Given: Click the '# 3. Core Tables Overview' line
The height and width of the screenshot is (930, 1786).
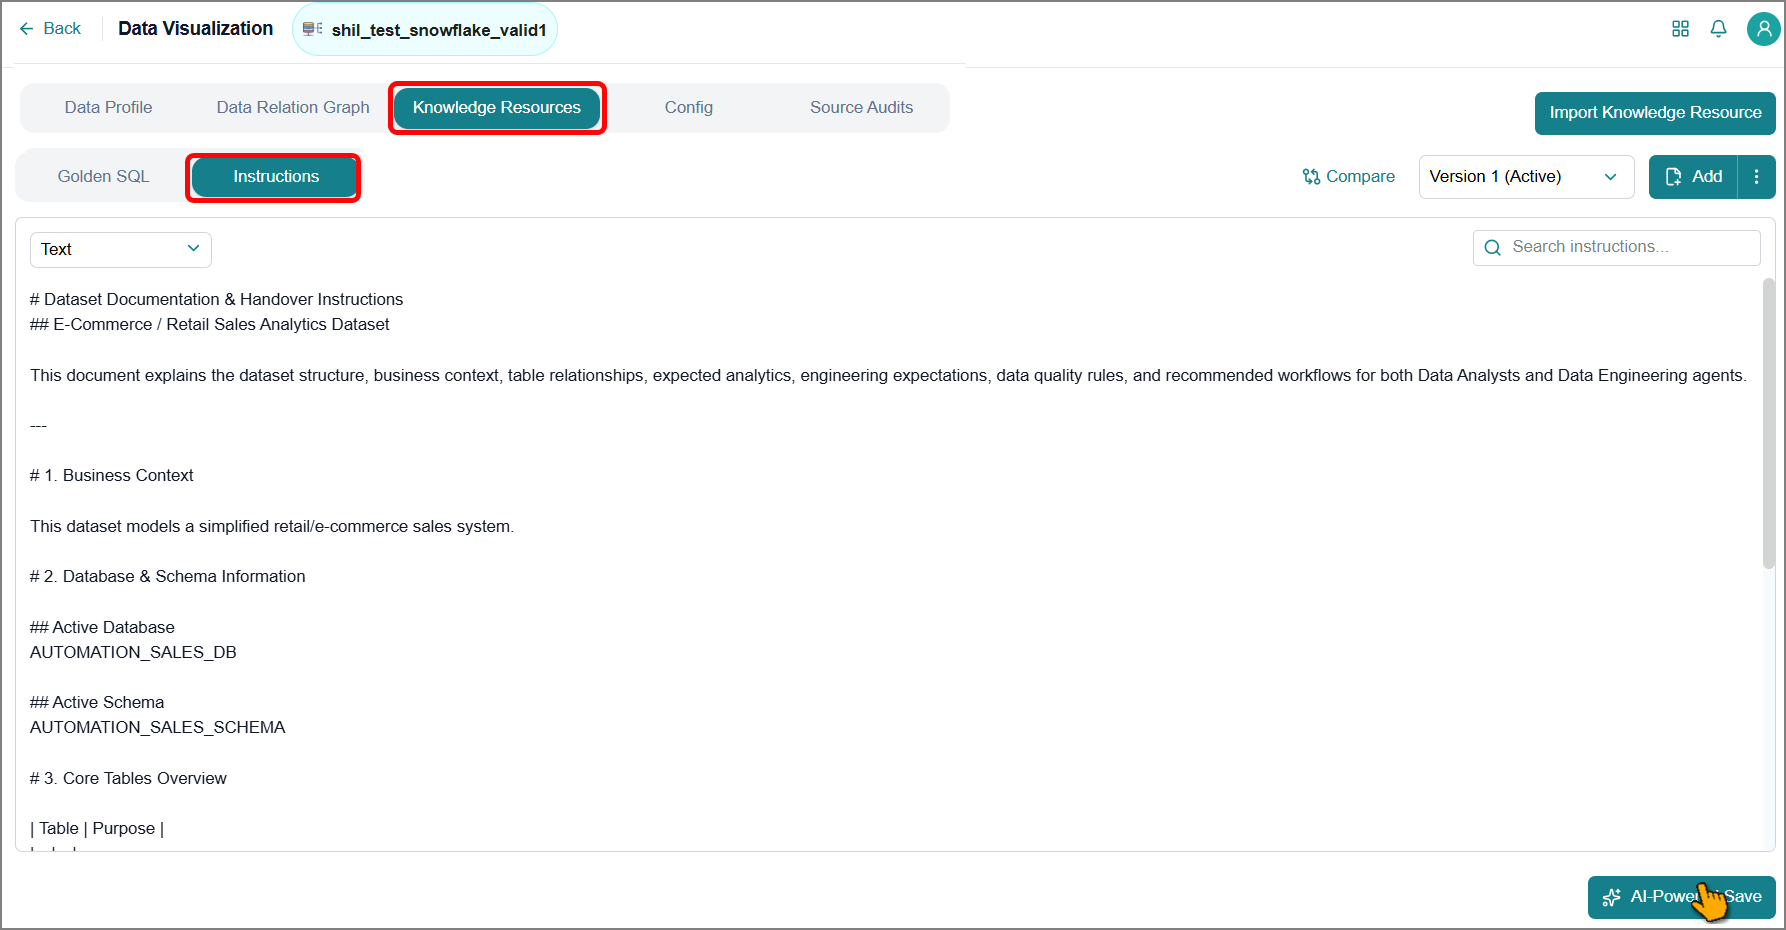Looking at the screenshot, I should [x=128, y=778].
